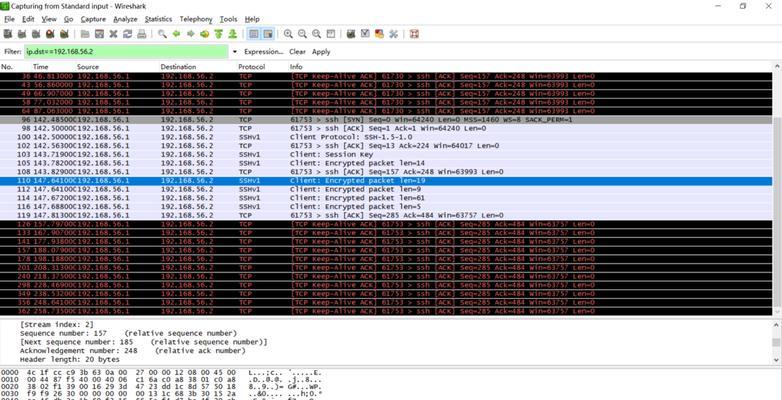Select packet 105 Encrypted packet len=14

386,163
